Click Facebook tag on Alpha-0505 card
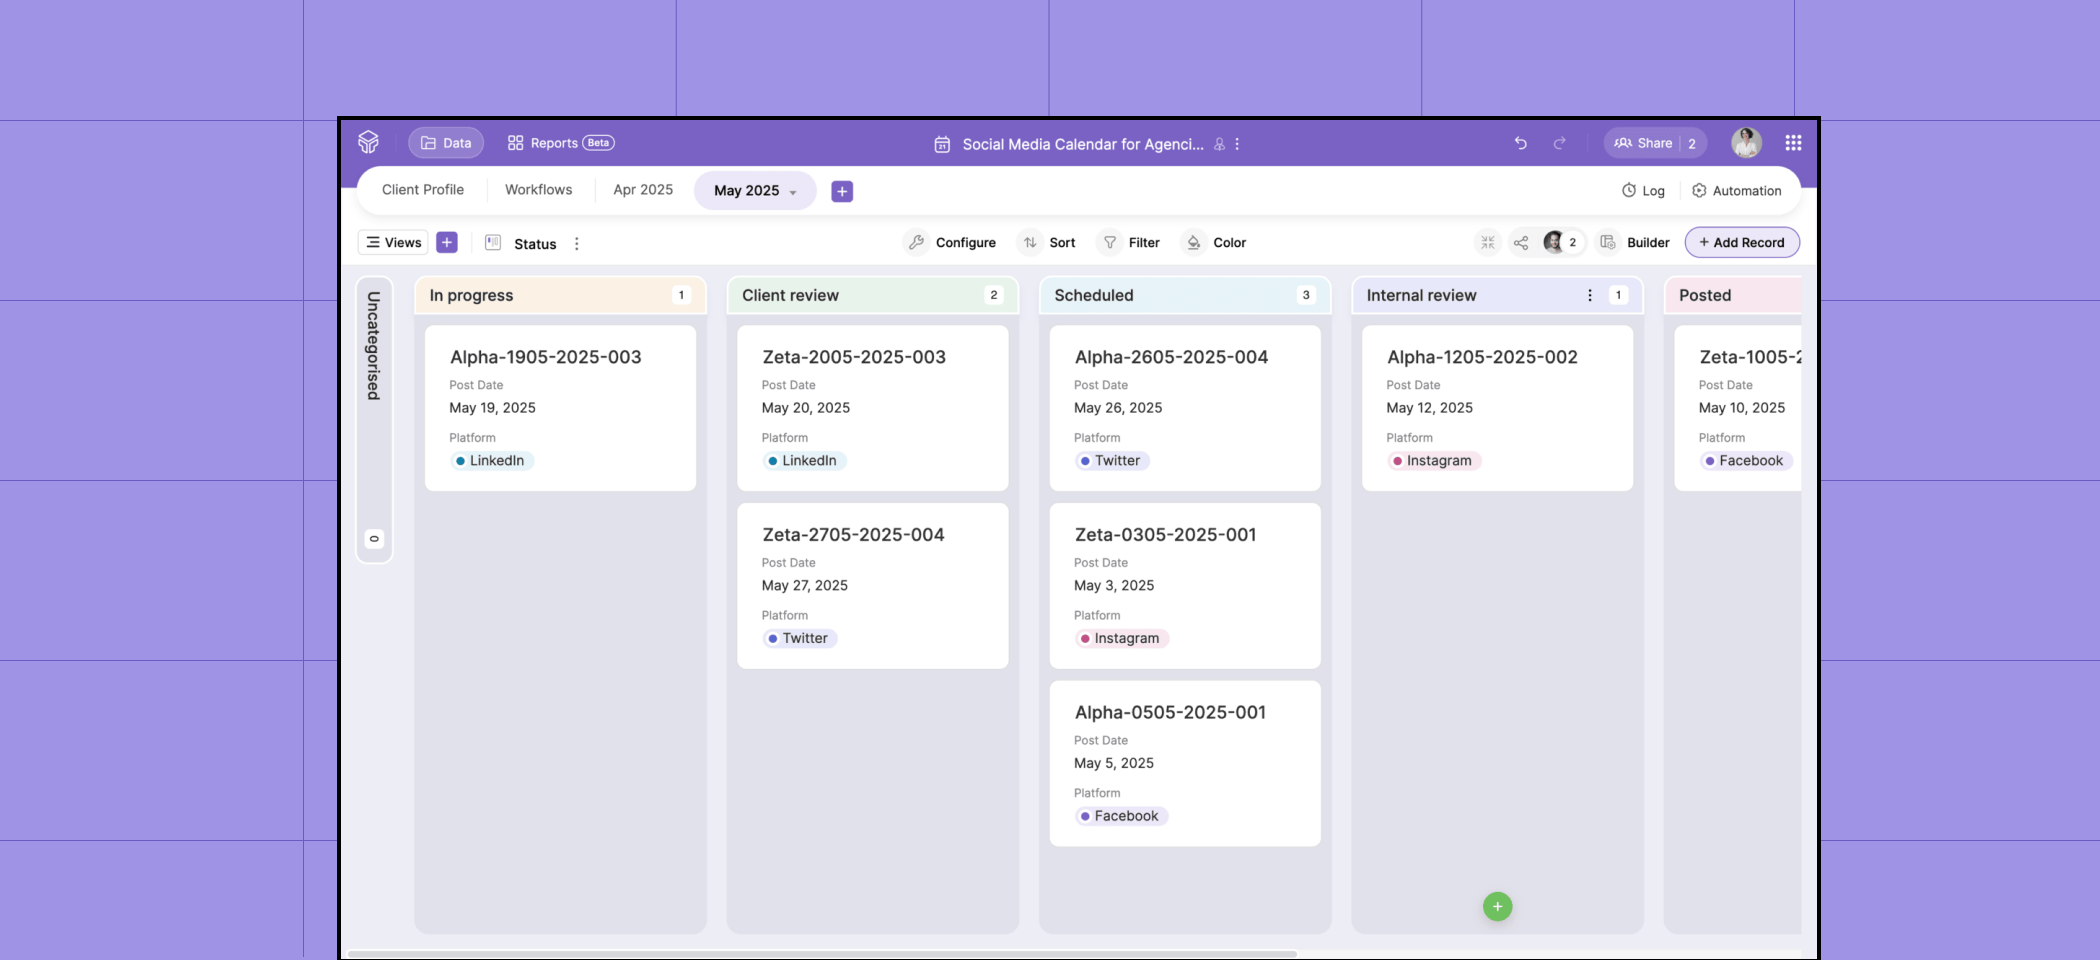2100x960 pixels. pos(1120,816)
